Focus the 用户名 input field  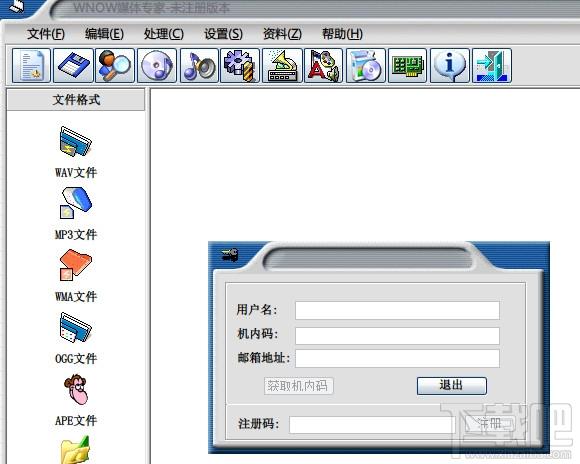point(397,310)
